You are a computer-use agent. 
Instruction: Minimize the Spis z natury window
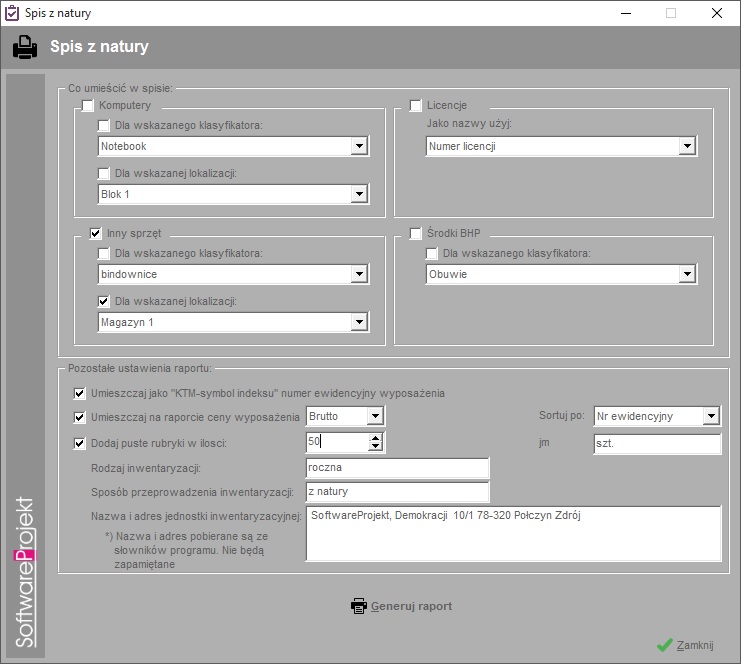(x=626, y=13)
